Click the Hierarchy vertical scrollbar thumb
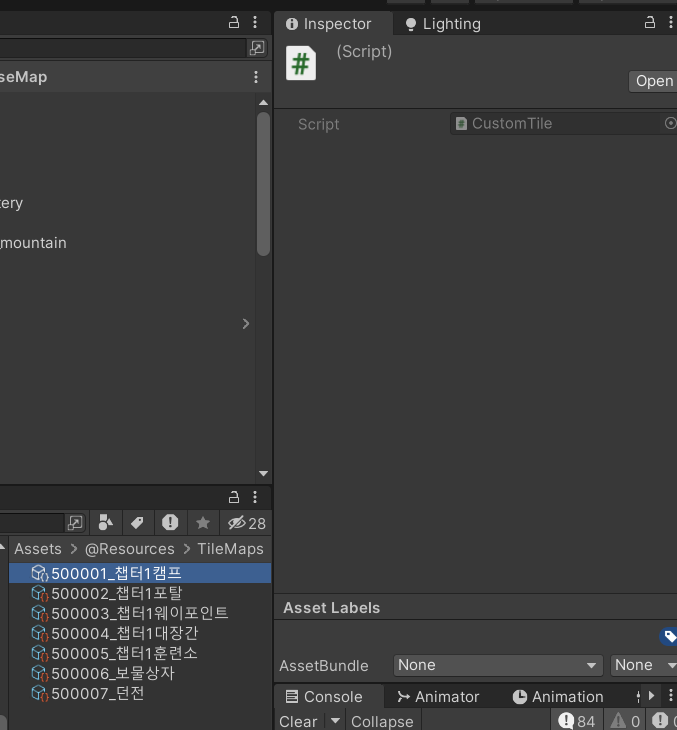Viewport: 677px width, 730px height. (x=263, y=184)
